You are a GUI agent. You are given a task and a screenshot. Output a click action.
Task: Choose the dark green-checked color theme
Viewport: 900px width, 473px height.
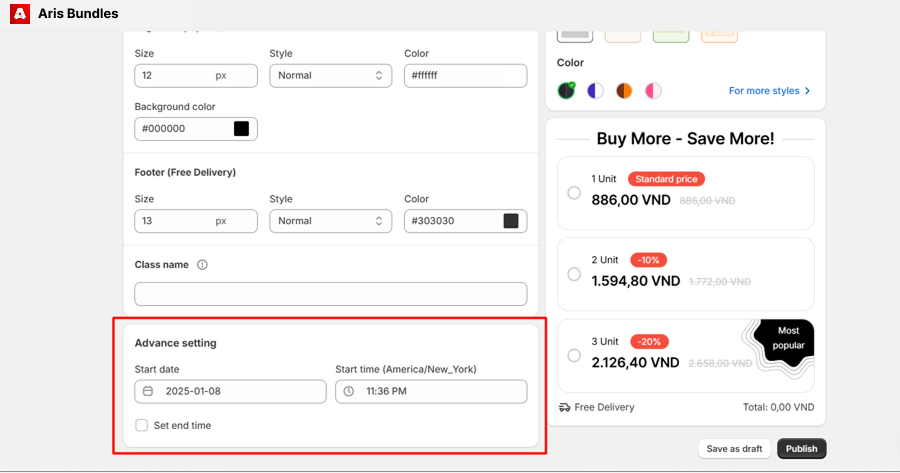point(567,91)
